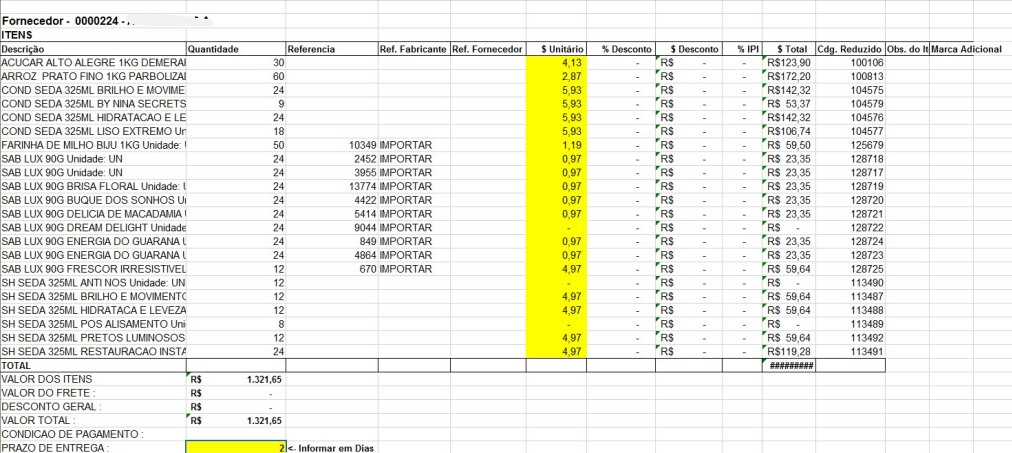Click the yellow PRAZO DE ENTREGA input cell

[x=236, y=447]
